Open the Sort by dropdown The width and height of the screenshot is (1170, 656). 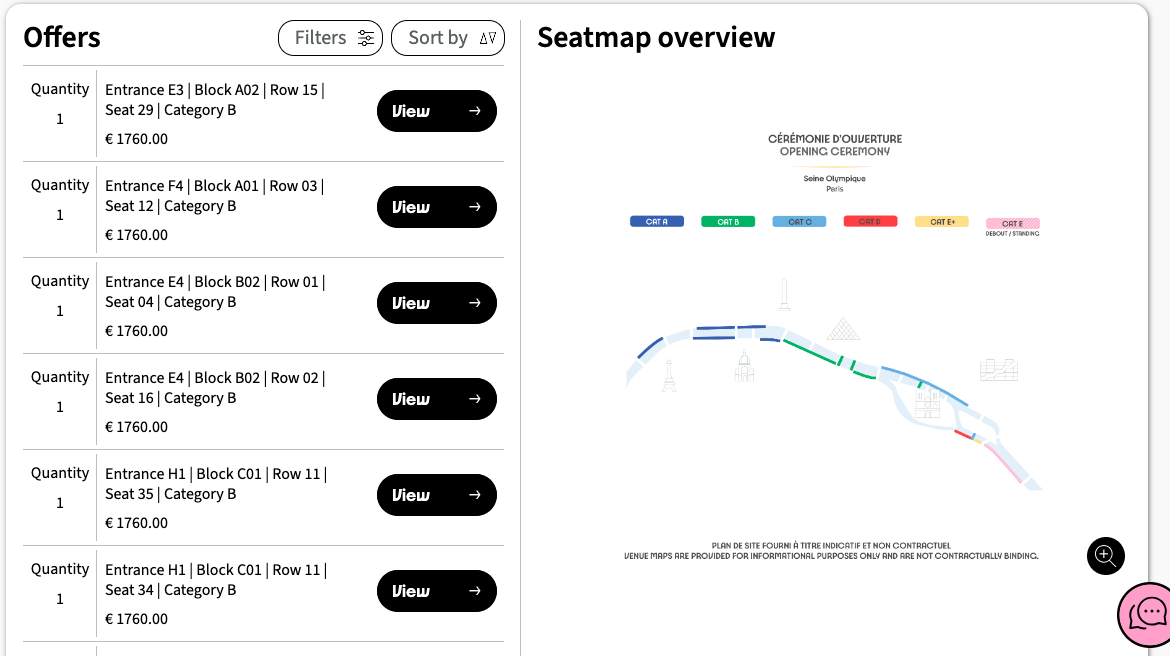[447, 38]
